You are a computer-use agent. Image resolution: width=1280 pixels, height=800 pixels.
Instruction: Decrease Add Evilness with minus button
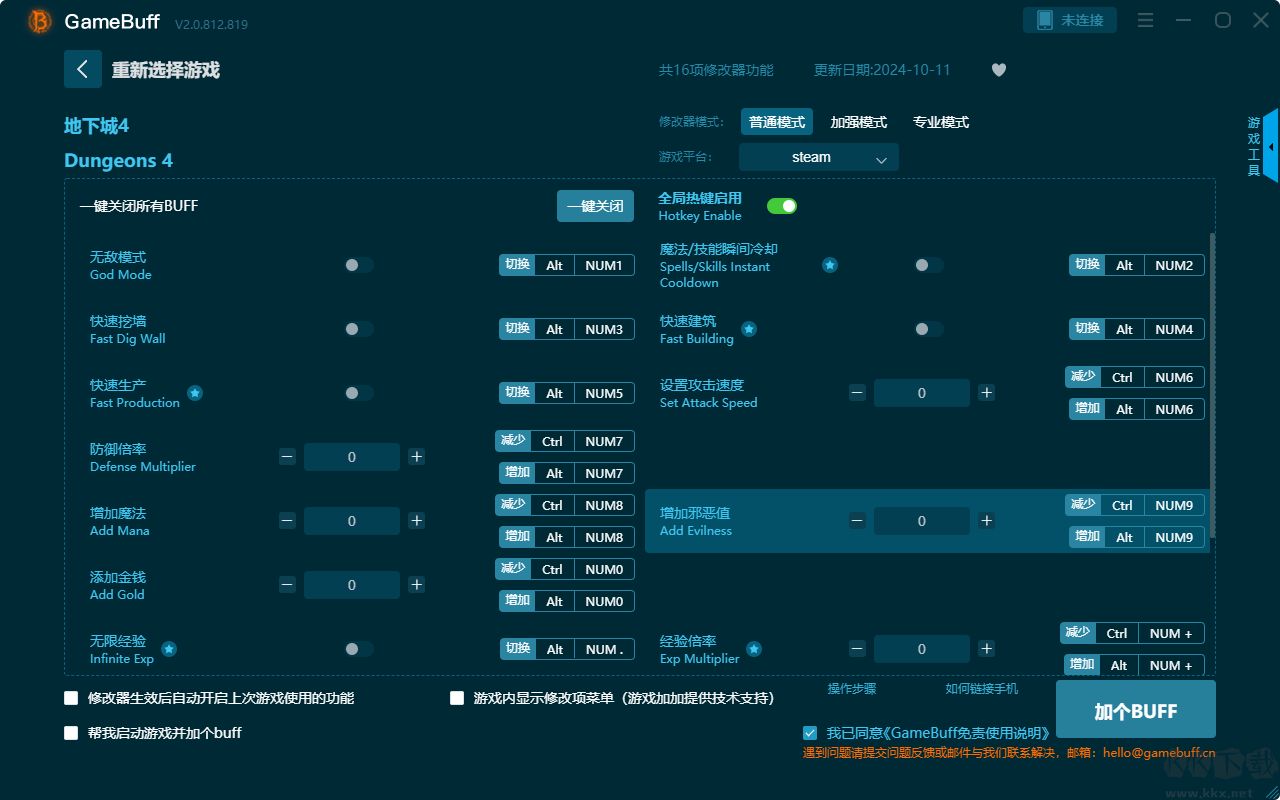tap(857, 521)
